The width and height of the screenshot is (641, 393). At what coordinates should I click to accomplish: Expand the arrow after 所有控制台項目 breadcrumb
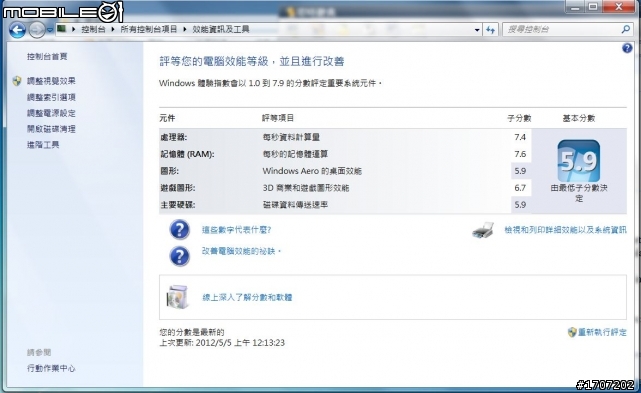[x=185, y=29]
